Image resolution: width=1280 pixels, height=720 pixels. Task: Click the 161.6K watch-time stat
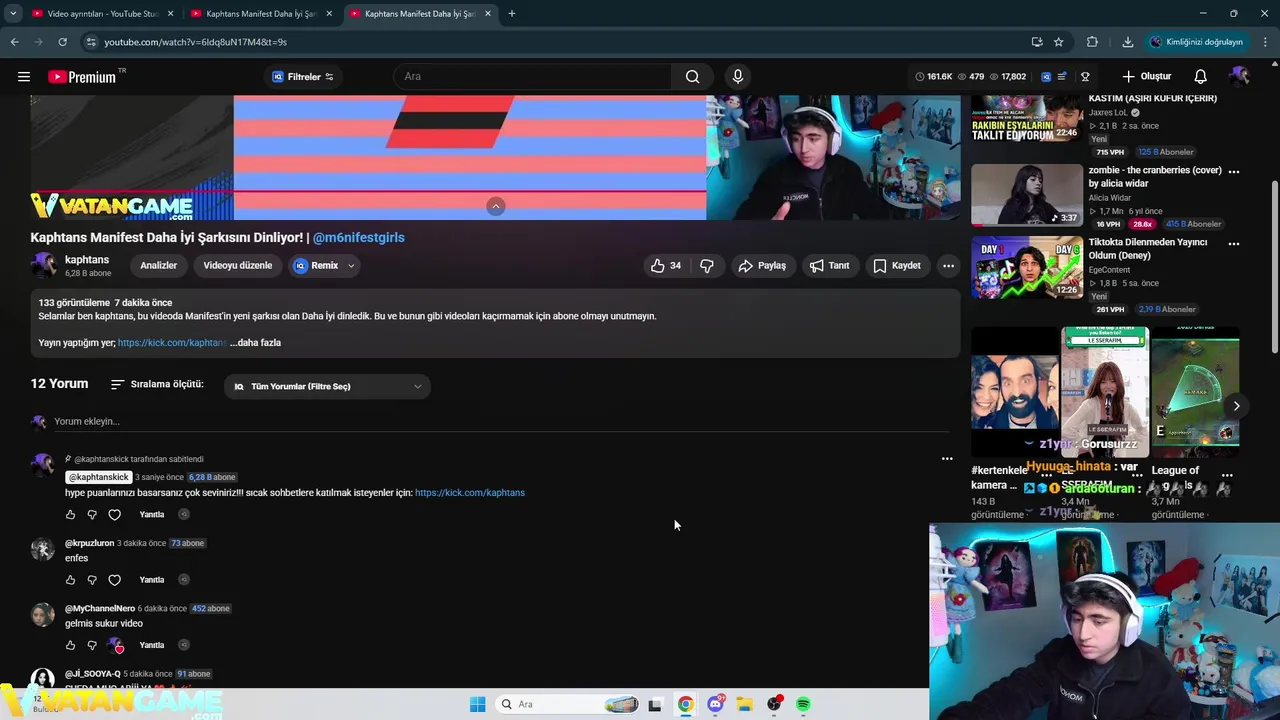point(934,77)
